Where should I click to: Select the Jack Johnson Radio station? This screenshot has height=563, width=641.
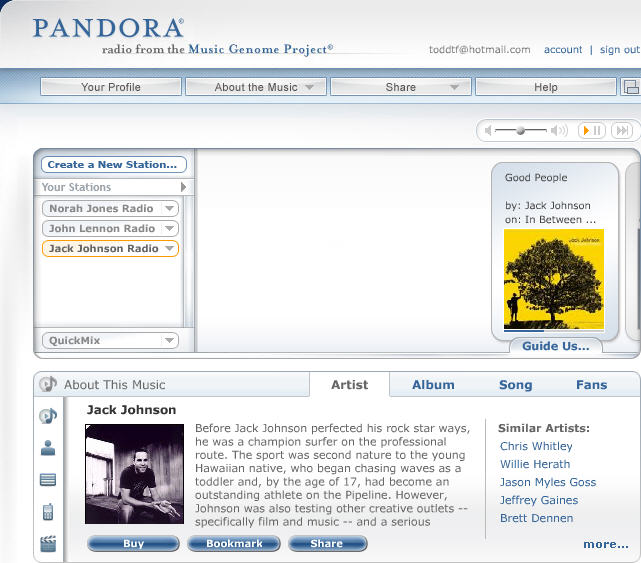104,249
